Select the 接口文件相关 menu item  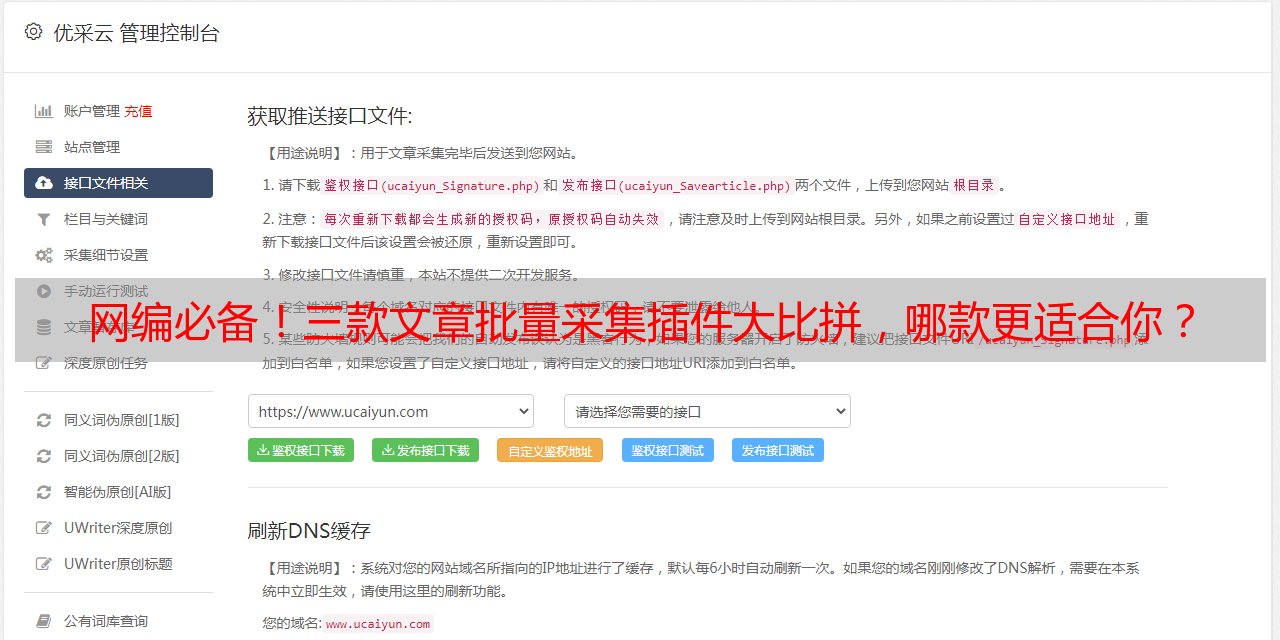(118, 183)
